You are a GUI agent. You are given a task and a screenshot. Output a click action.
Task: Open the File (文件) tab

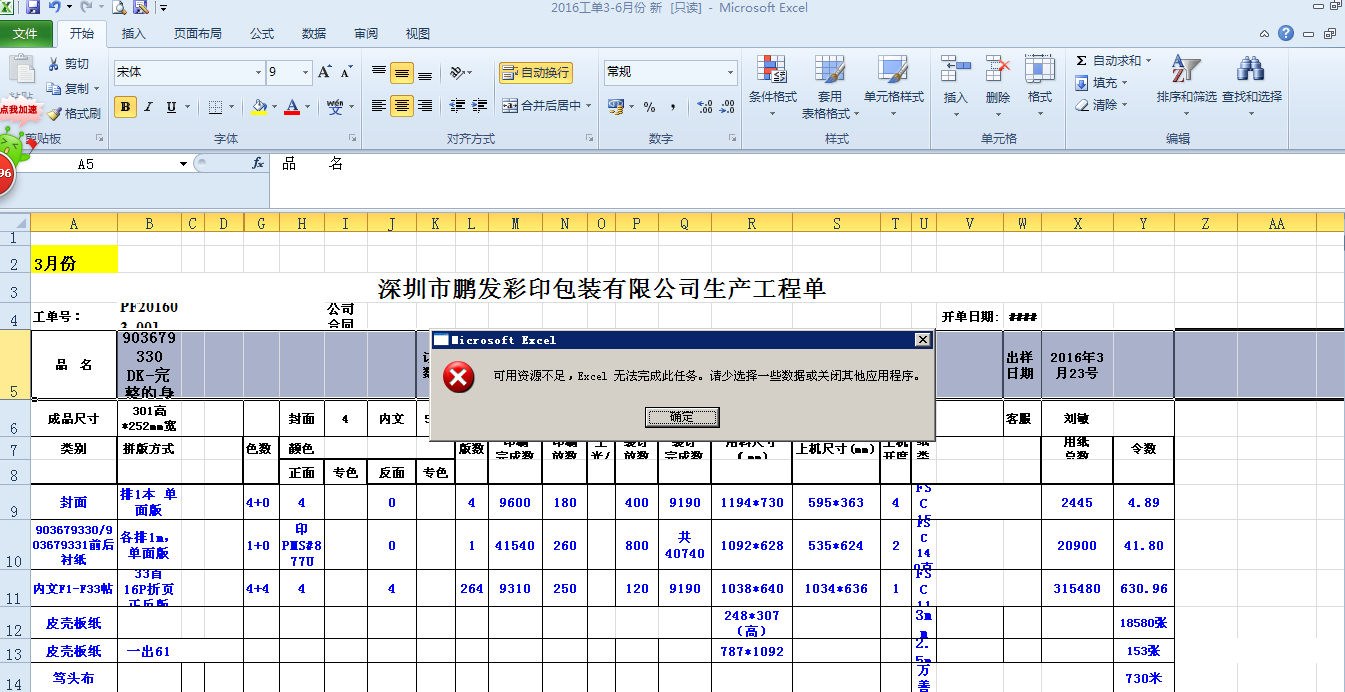pyautogui.click(x=26, y=34)
